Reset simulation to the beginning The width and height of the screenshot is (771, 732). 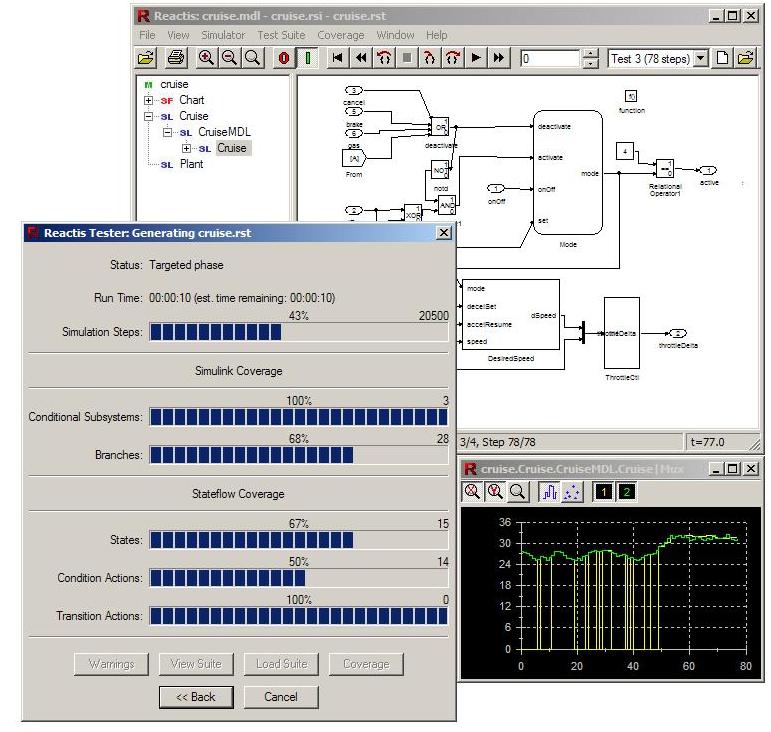(337, 58)
